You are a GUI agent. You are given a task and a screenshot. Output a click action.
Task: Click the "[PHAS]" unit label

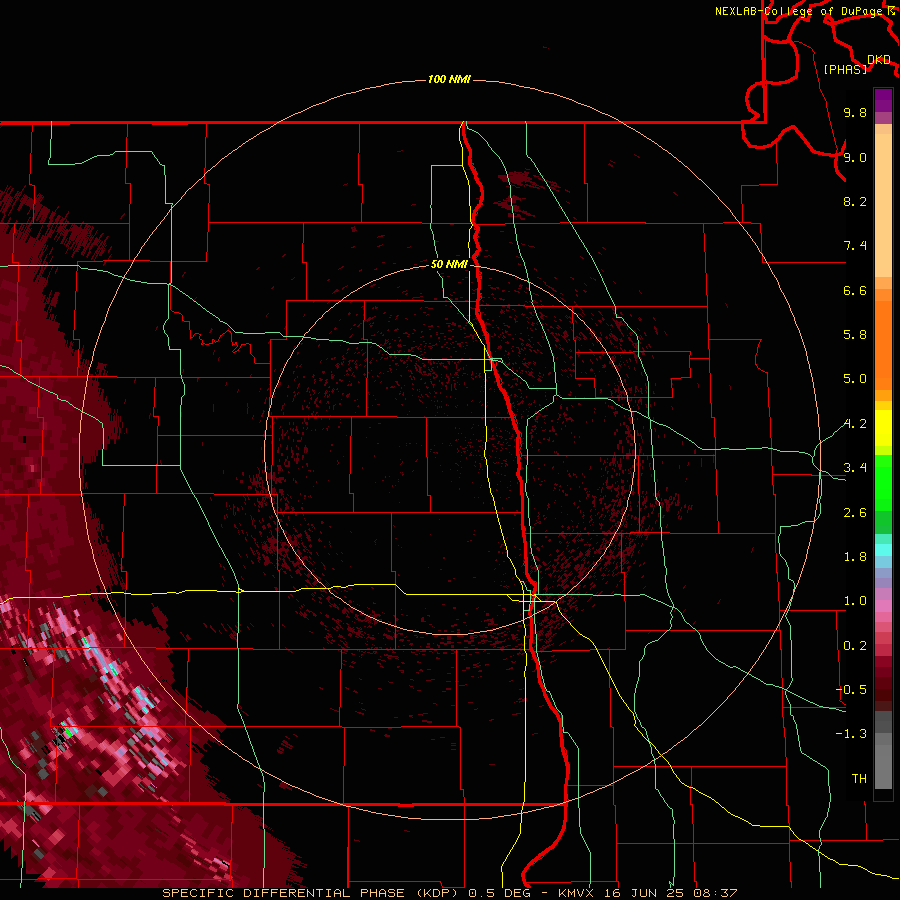tap(845, 69)
